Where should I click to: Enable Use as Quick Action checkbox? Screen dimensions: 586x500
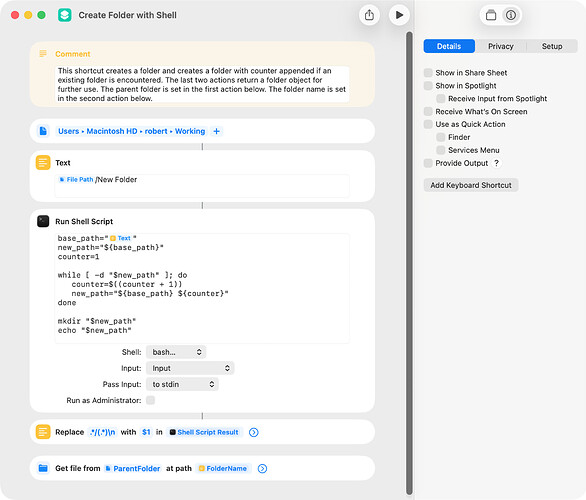click(428, 124)
